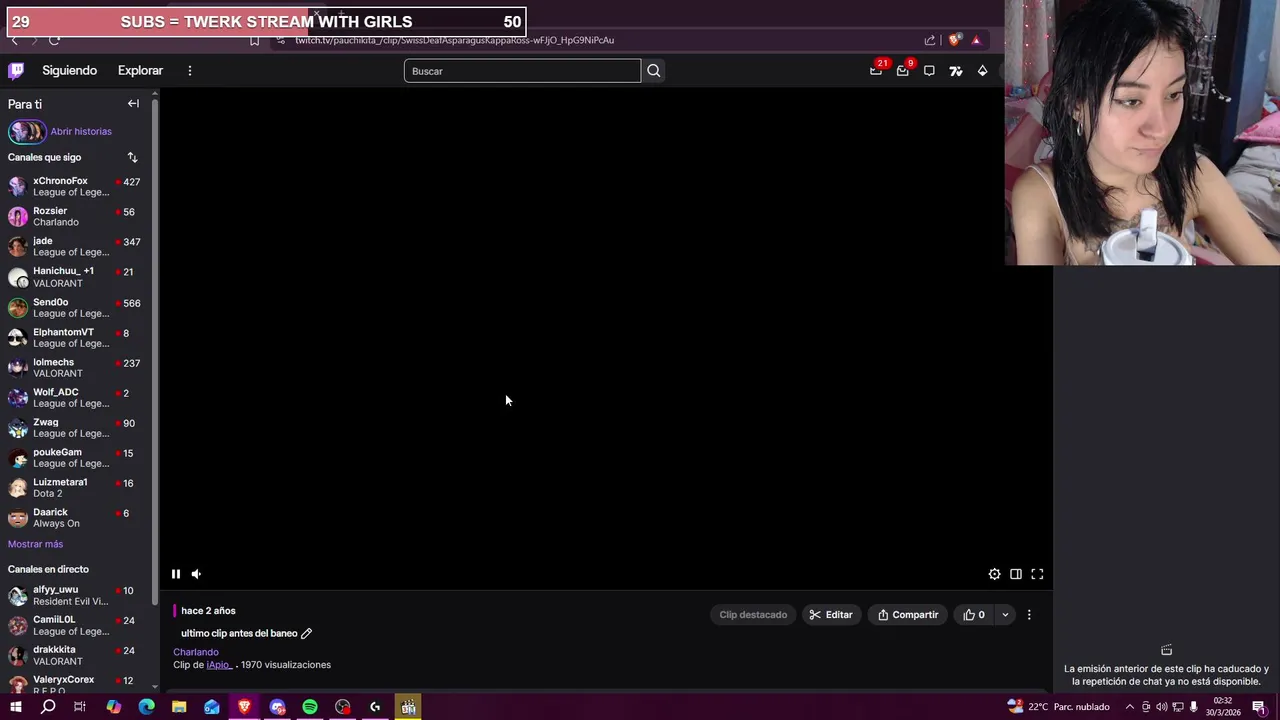The height and width of the screenshot is (720, 1280).
Task: Open ElphantomVT channel in sidebar
Action: point(76,337)
